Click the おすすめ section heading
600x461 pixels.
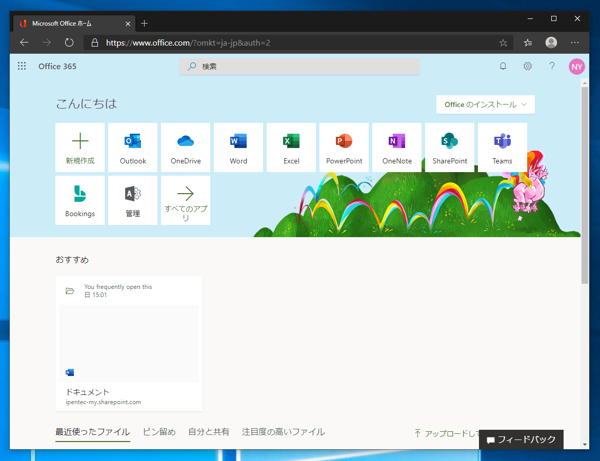72,260
